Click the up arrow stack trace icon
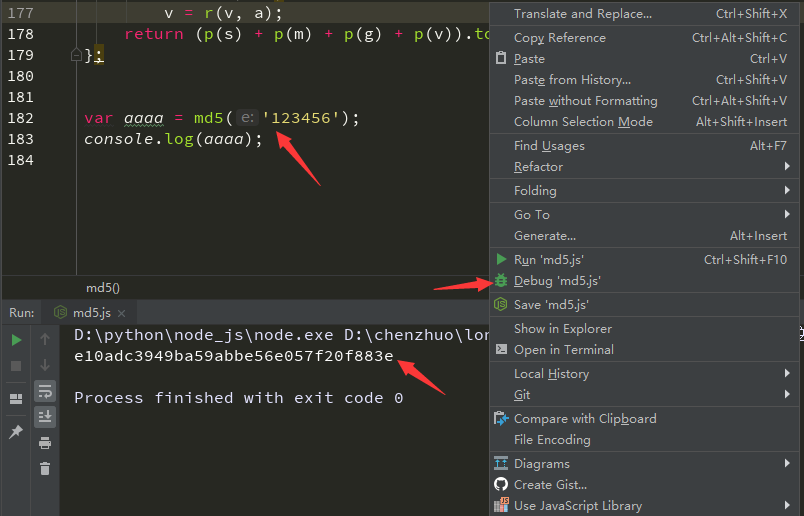The height and width of the screenshot is (516, 804). (x=45, y=340)
